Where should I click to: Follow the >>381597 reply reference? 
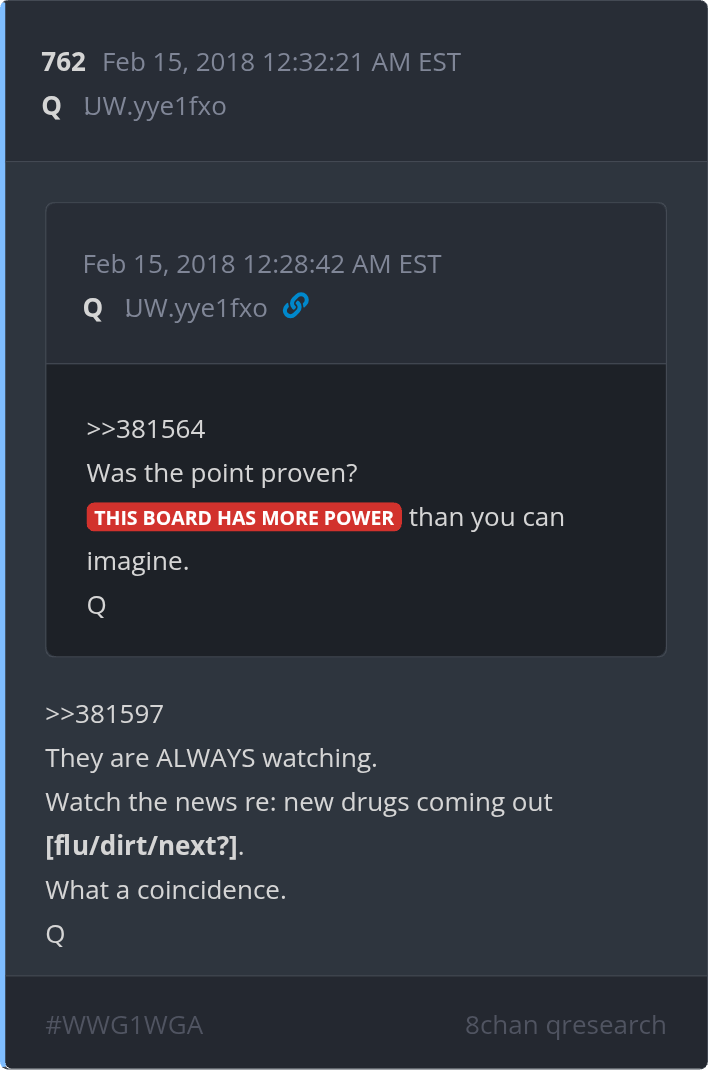coord(104,714)
